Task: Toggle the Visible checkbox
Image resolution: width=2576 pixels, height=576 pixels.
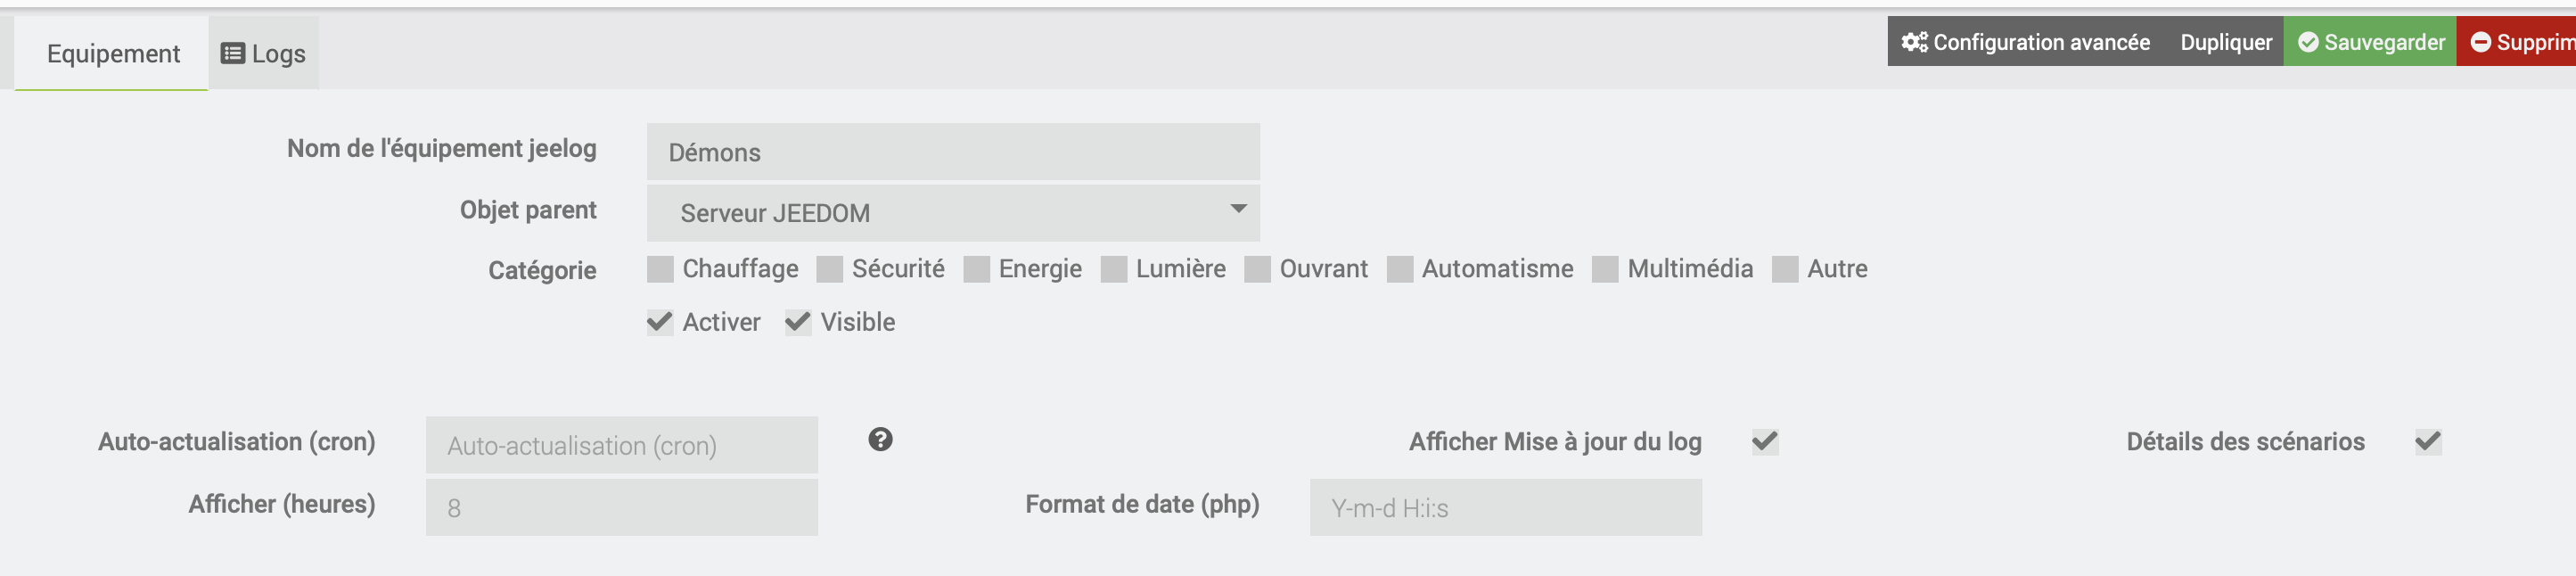Action: click(x=798, y=322)
